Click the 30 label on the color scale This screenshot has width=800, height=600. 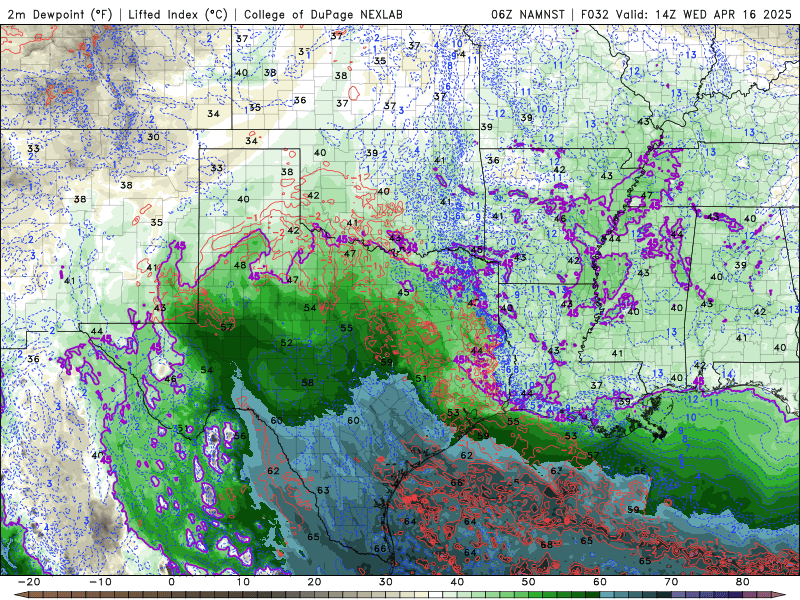[386, 582]
